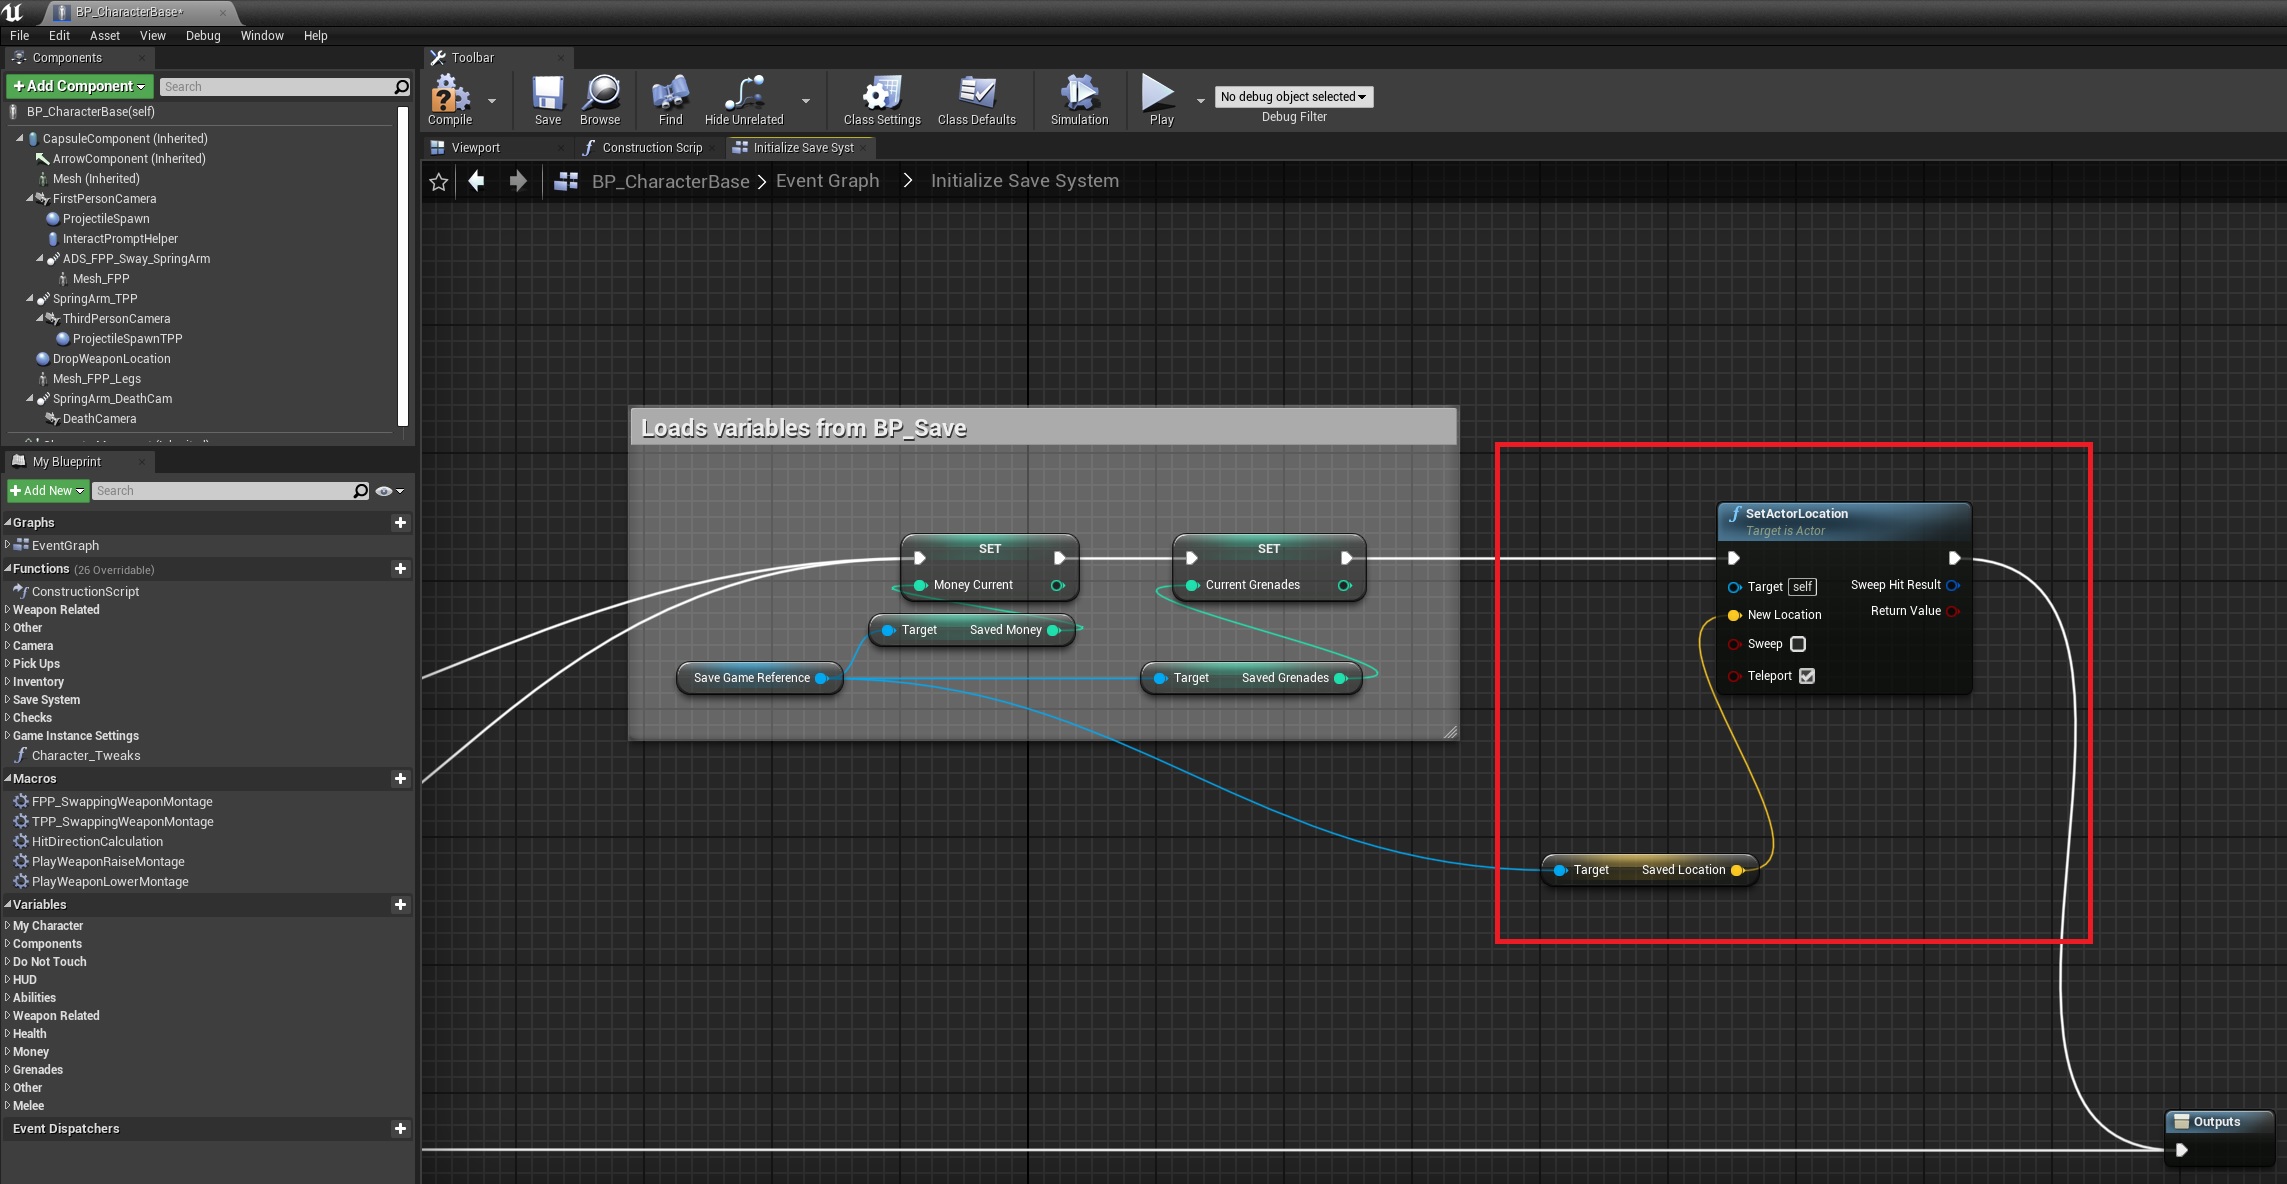Click the Find magnifier toolbar icon

click(670, 95)
